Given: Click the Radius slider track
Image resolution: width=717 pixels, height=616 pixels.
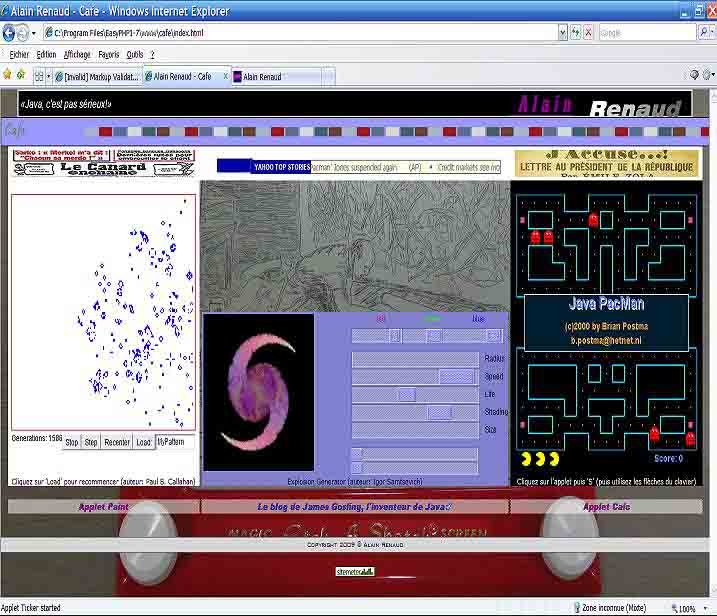Looking at the screenshot, I should pyautogui.click(x=415, y=359).
